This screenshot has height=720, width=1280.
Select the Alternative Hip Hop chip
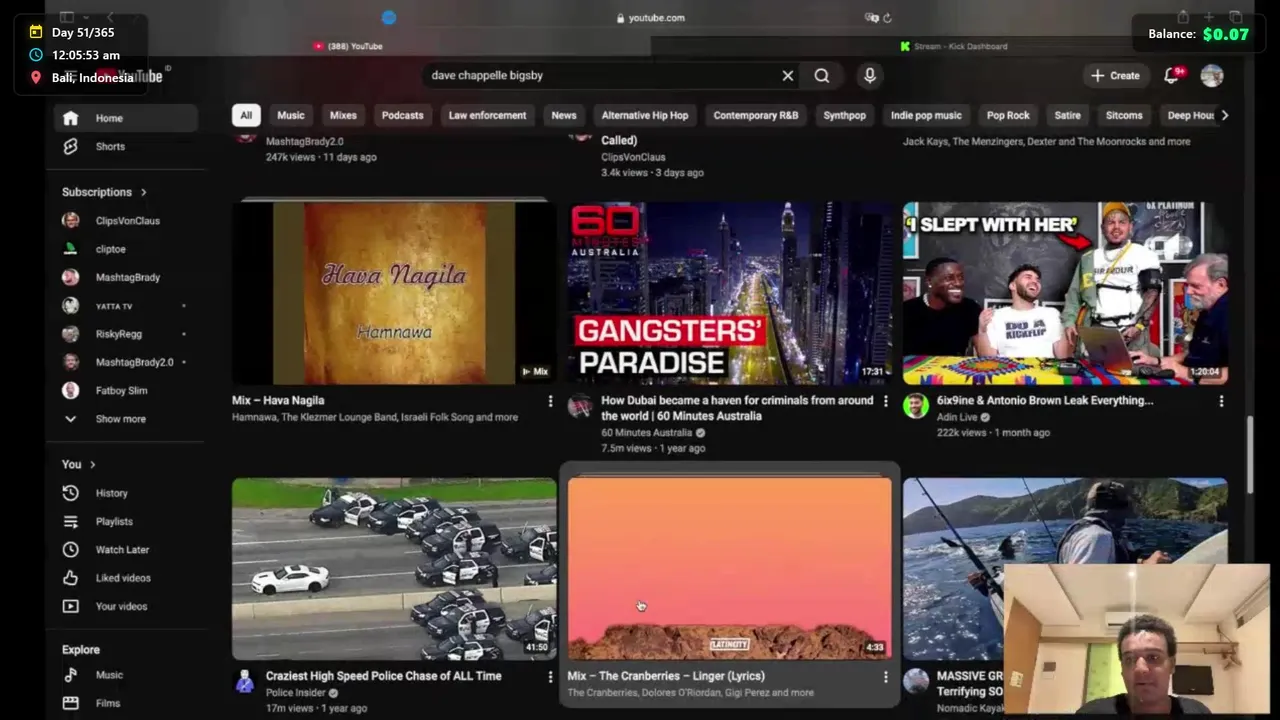click(x=645, y=115)
